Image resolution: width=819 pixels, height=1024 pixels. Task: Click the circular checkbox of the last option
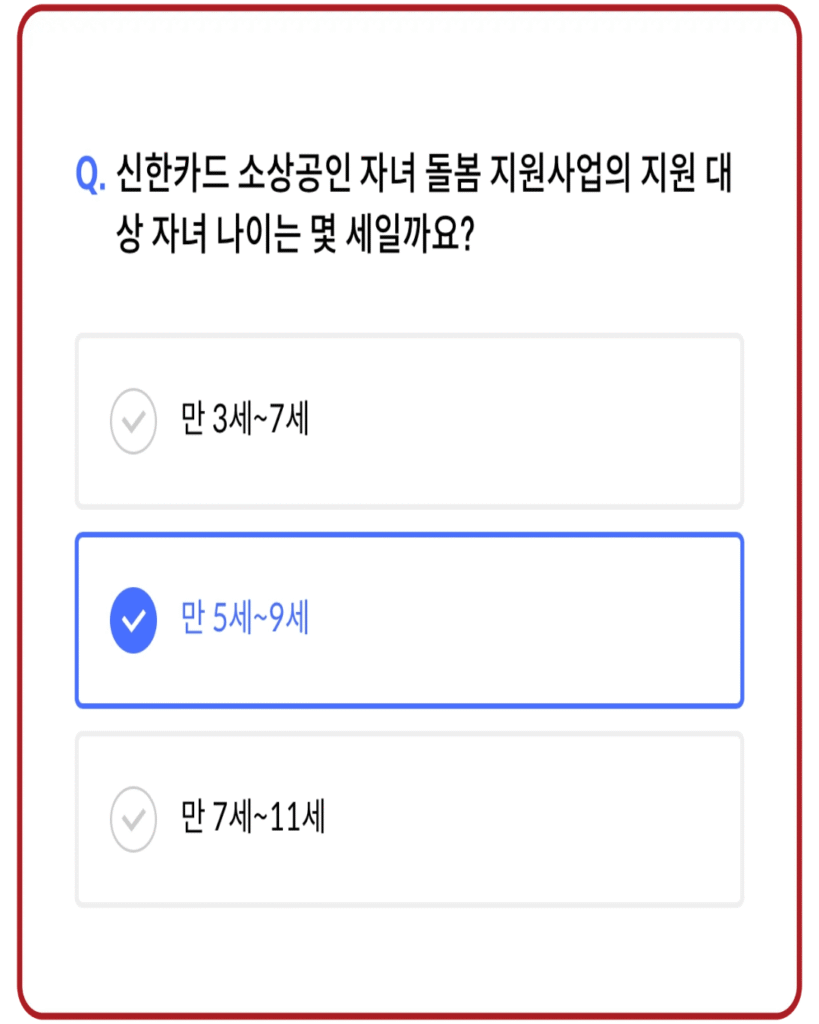[133, 820]
